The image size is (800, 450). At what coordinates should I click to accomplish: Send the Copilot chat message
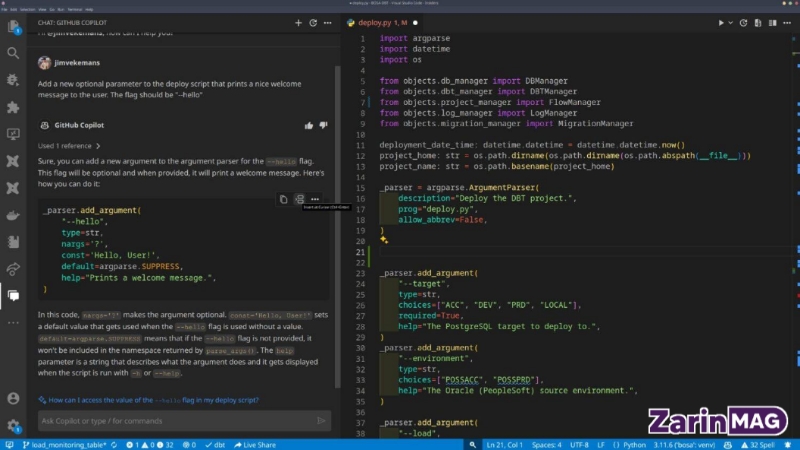click(321, 421)
